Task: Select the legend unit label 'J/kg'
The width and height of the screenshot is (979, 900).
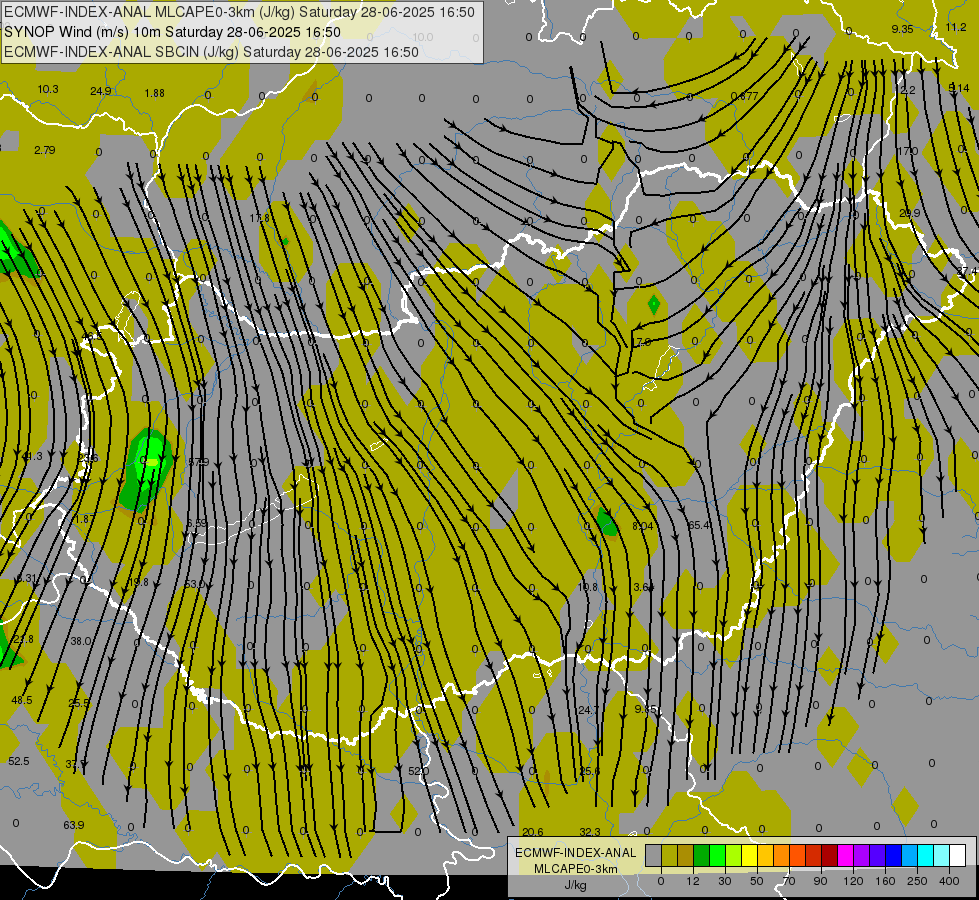Action: click(x=576, y=885)
